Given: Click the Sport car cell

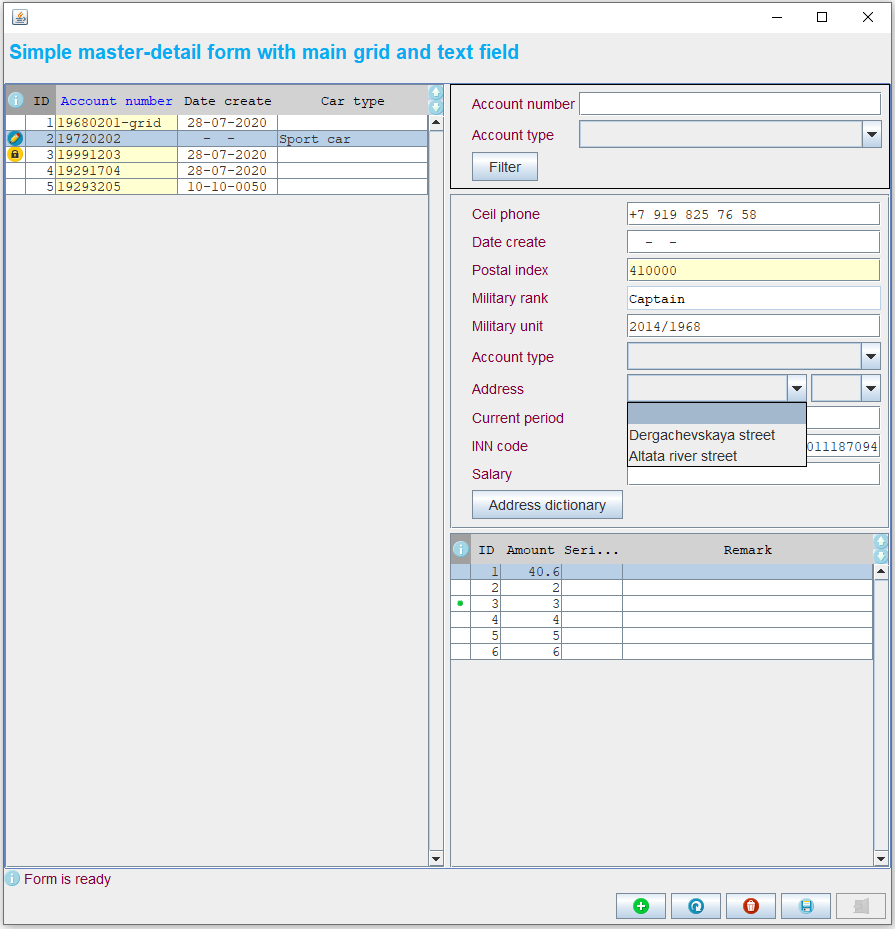Looking at the screenshot, I should point(352,139).
